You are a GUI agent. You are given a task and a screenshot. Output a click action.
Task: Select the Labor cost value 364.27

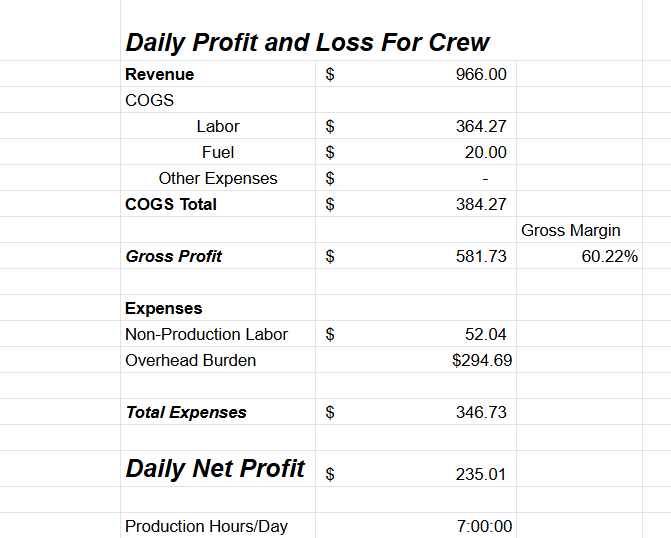[481, 126]
